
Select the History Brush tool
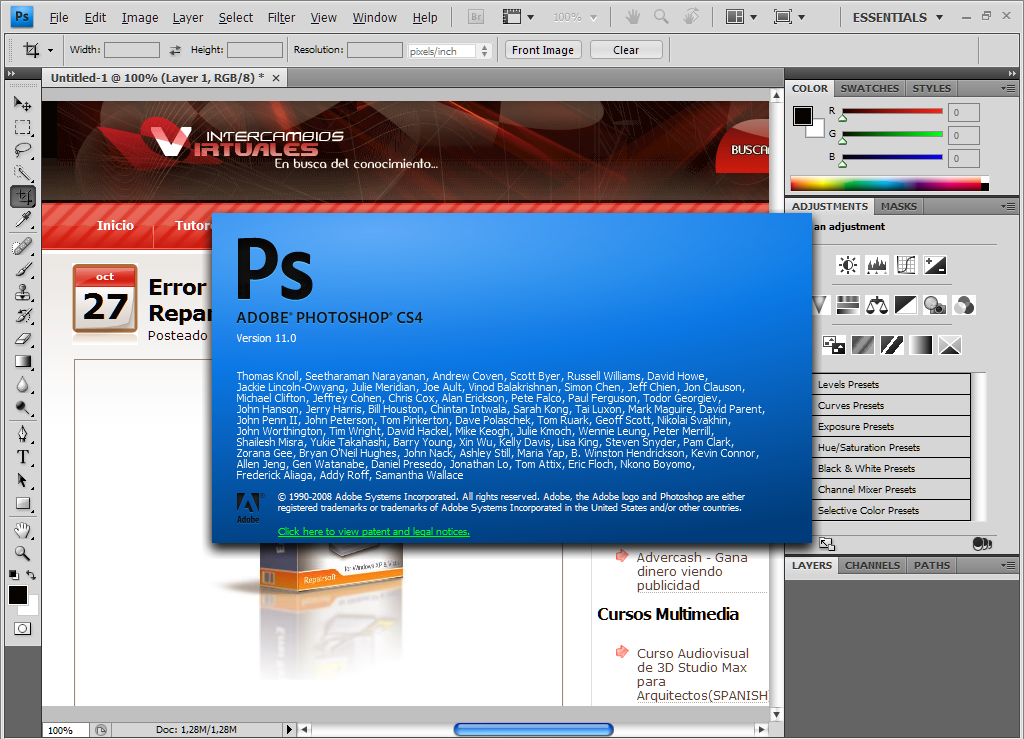[x=23, y=315]
